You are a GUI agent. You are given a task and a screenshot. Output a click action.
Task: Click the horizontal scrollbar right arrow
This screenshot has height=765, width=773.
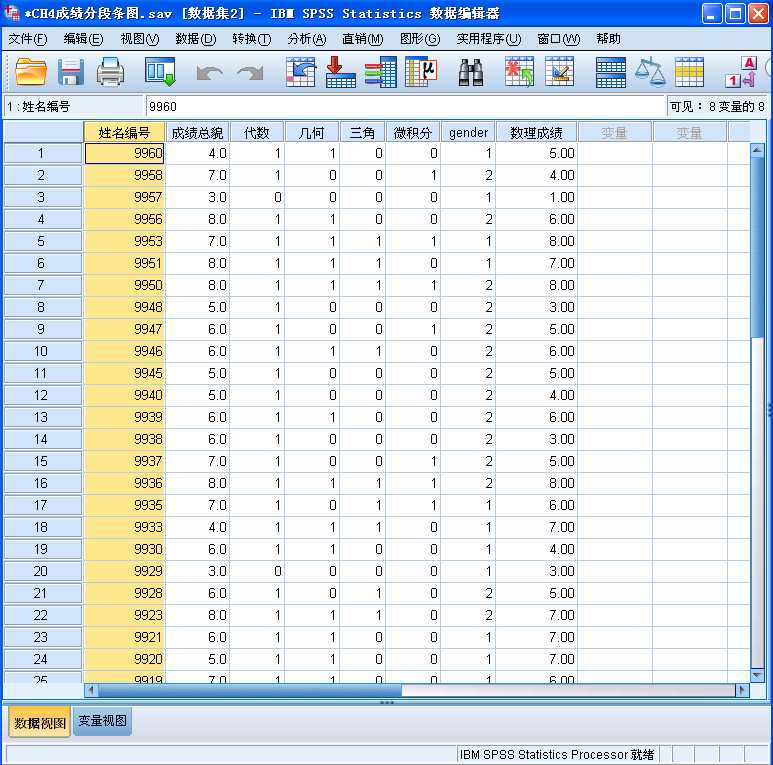742,690
